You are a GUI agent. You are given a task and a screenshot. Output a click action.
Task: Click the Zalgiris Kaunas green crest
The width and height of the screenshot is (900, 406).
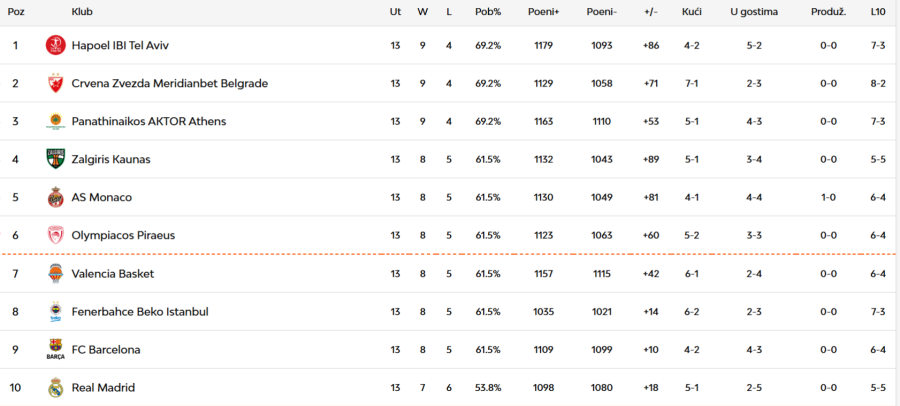tap(55, 159)
